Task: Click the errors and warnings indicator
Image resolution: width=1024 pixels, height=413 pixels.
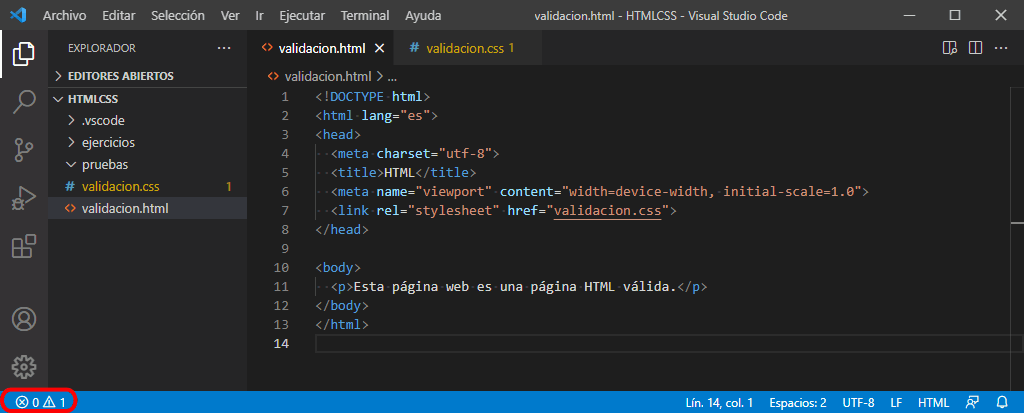Action: pos(41,402)
